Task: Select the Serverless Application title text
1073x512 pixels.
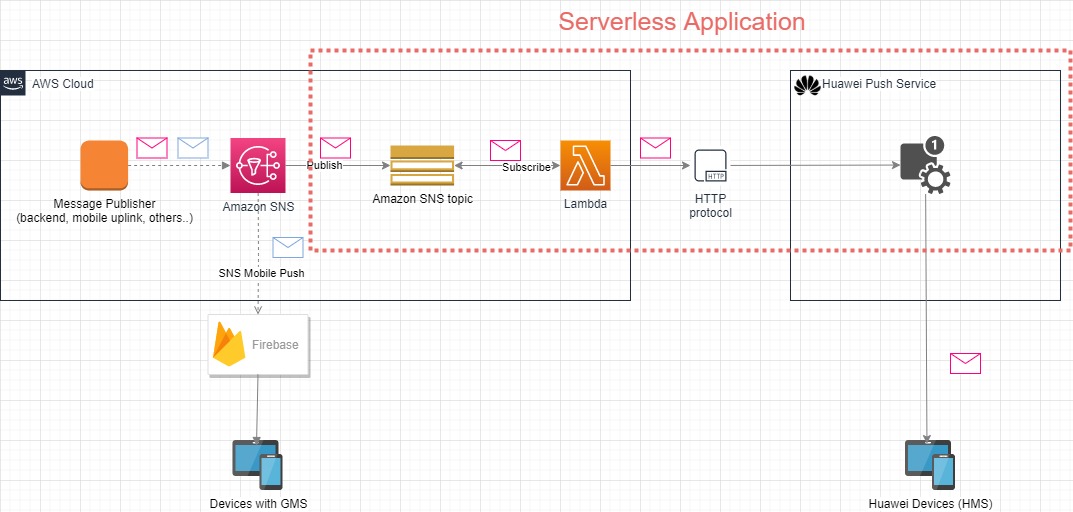Action: [x=682, y=21]
